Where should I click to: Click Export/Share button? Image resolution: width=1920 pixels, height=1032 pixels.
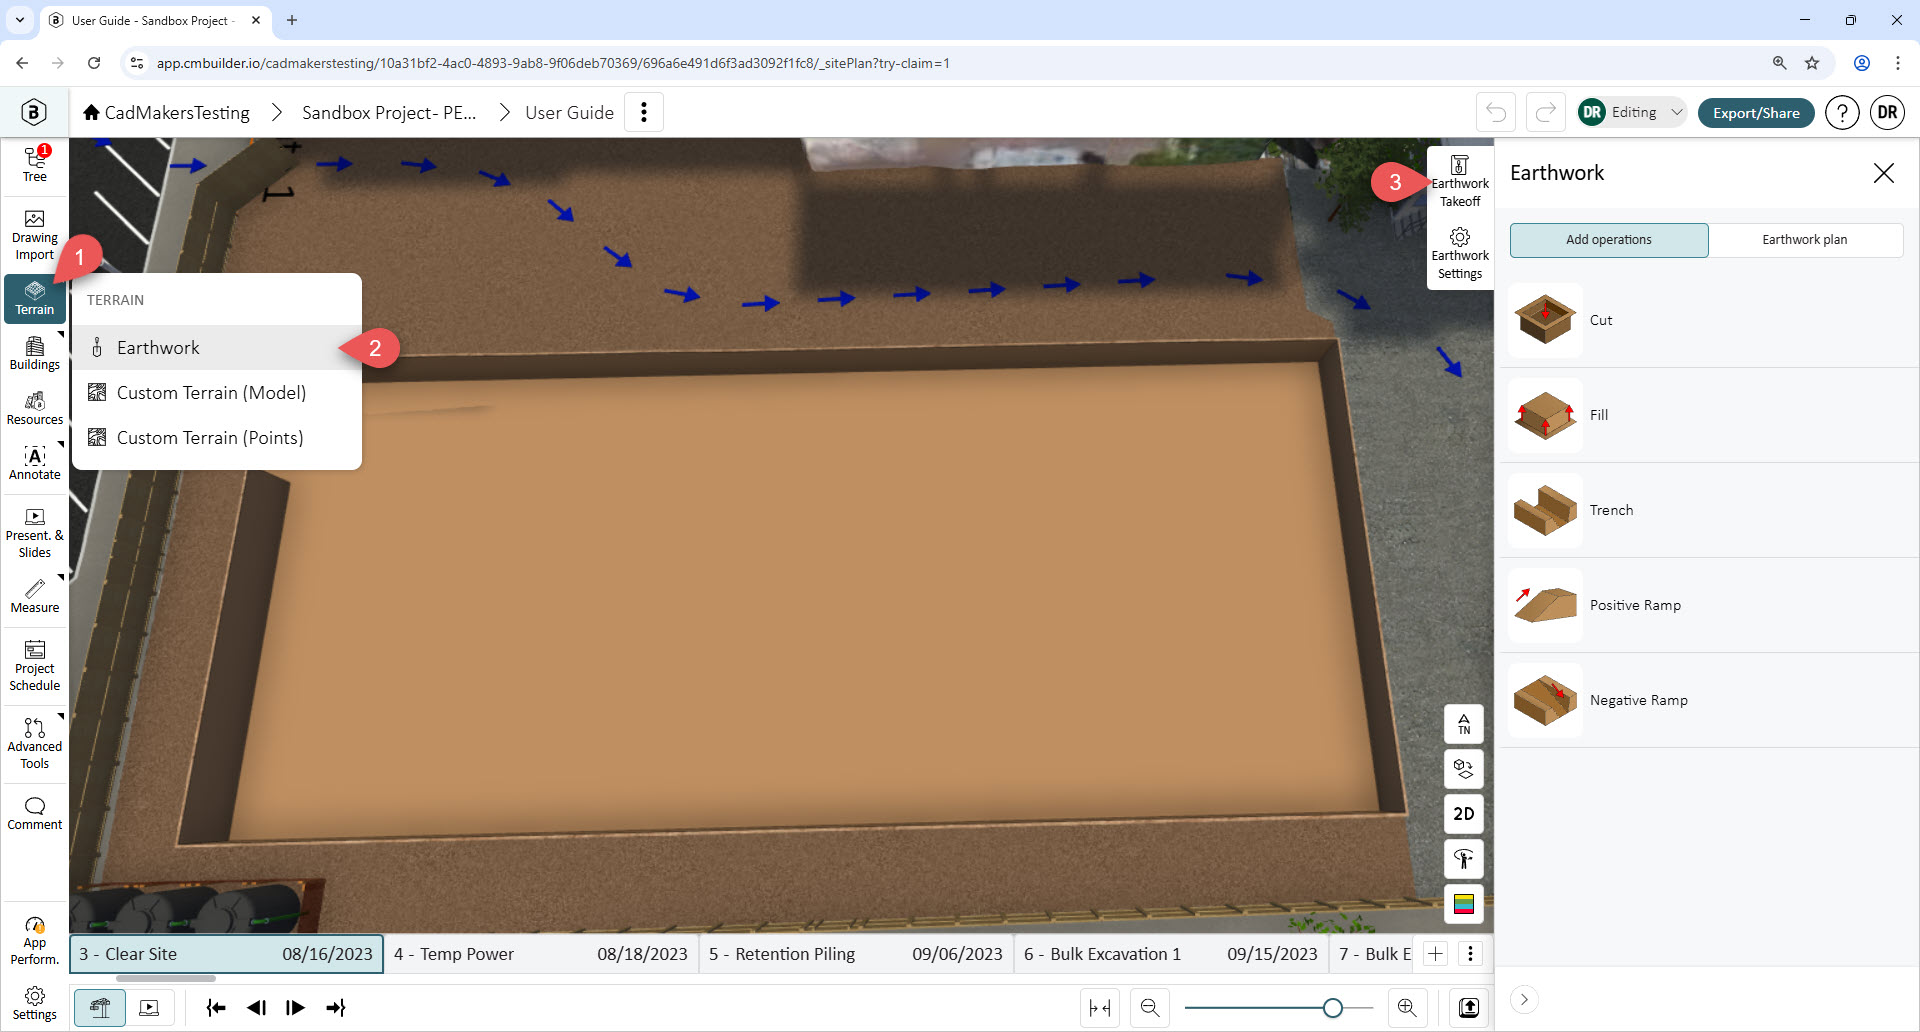coord(1756,112)
